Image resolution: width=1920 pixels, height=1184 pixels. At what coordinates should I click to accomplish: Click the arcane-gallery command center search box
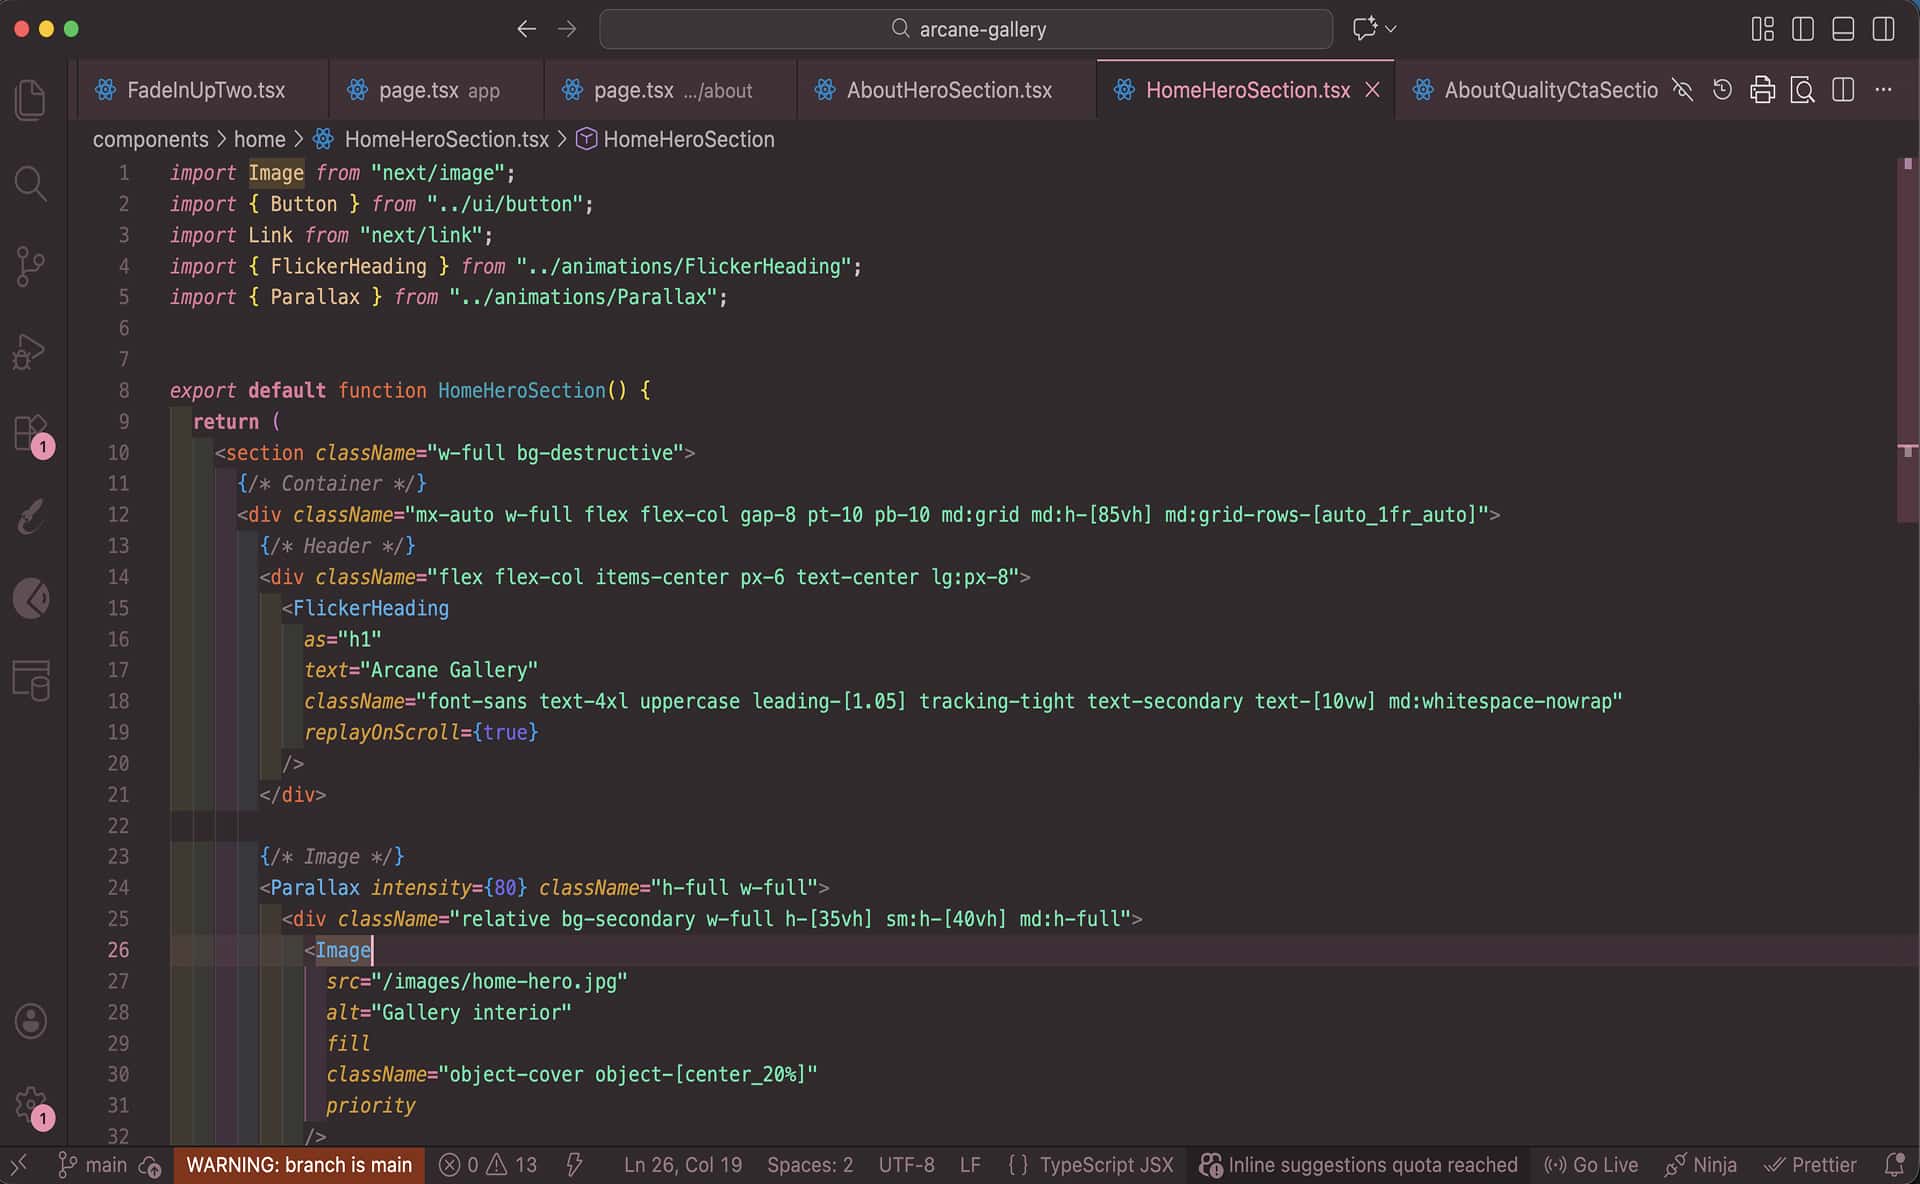pos(966,29)
